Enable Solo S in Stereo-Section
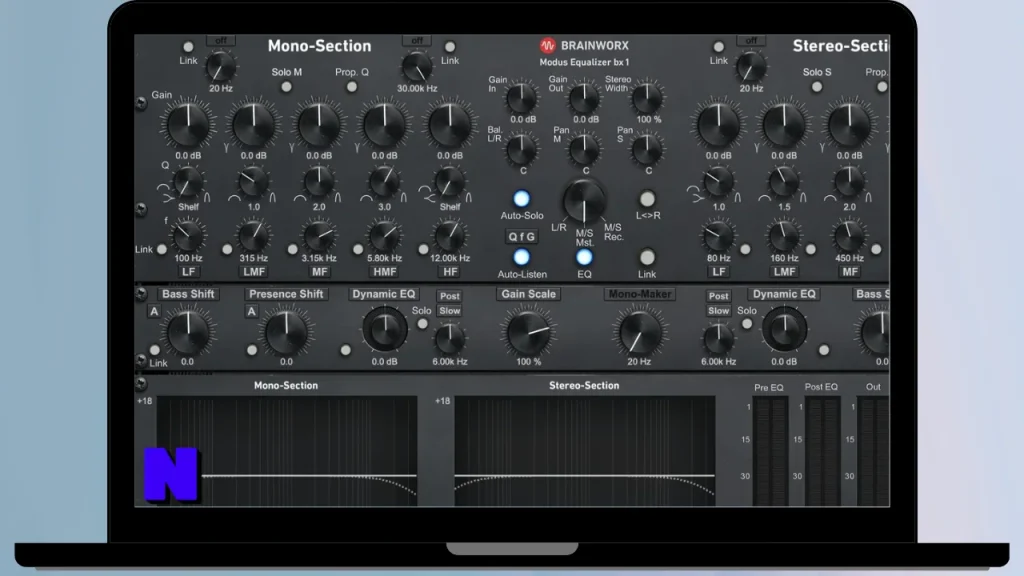The width and height of the screenshot is (1024, 576). 817,87
